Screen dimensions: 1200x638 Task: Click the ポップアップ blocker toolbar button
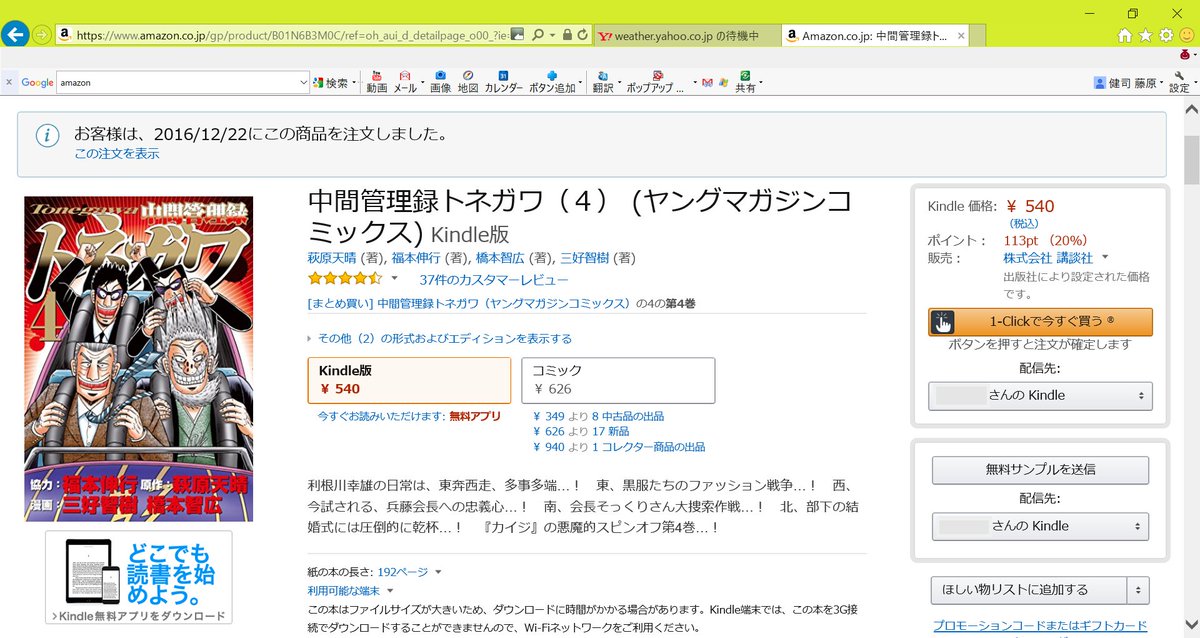[656, 82]
